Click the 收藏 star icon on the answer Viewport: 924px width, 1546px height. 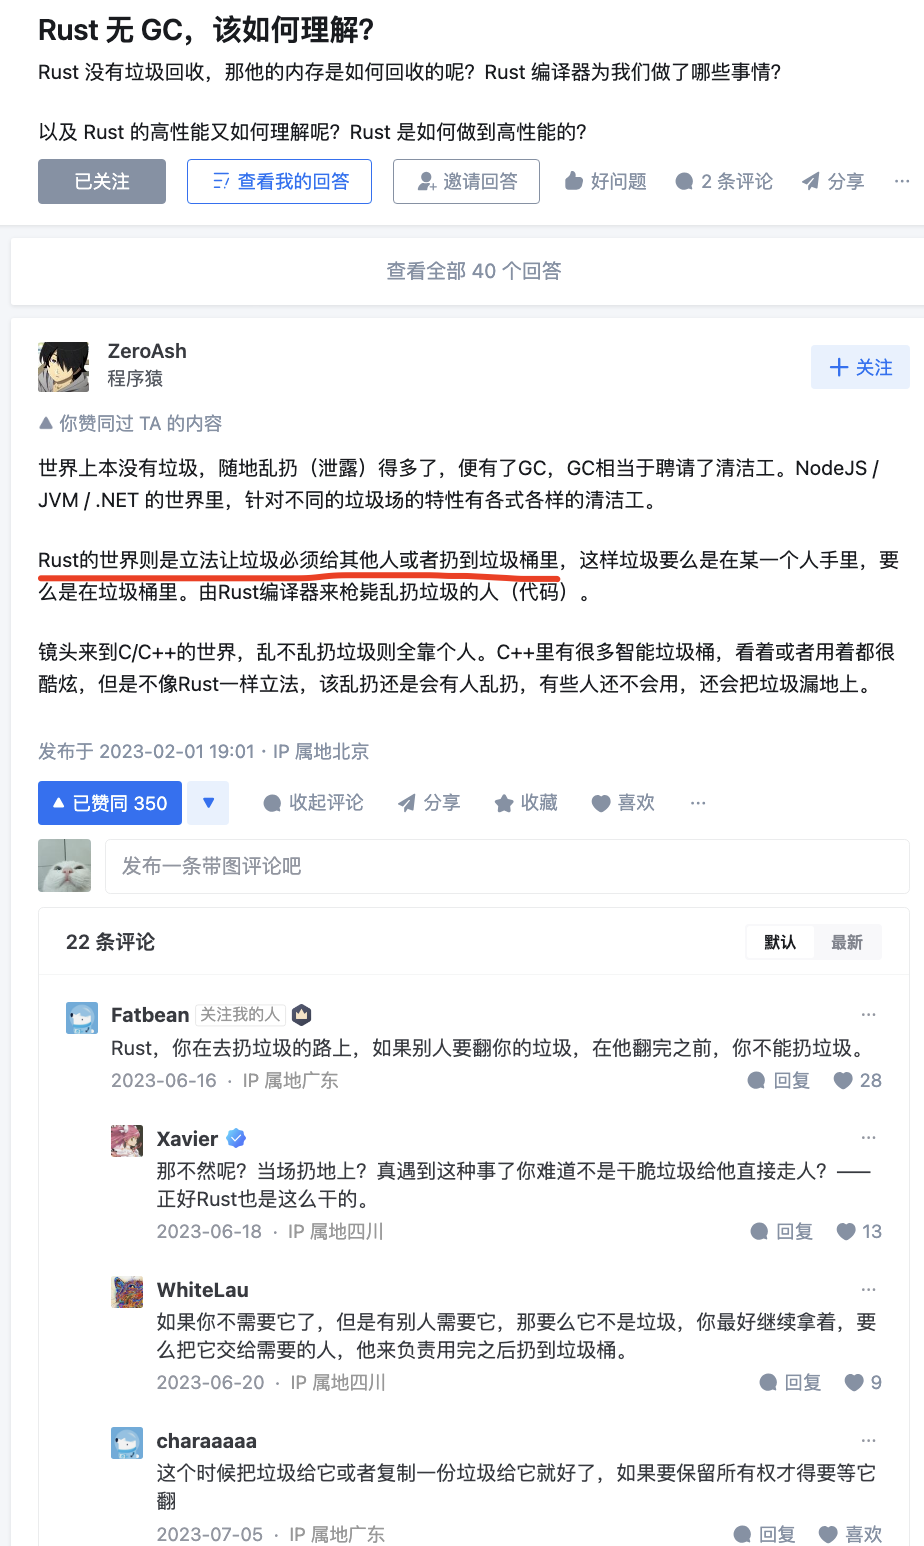[504, 803]
